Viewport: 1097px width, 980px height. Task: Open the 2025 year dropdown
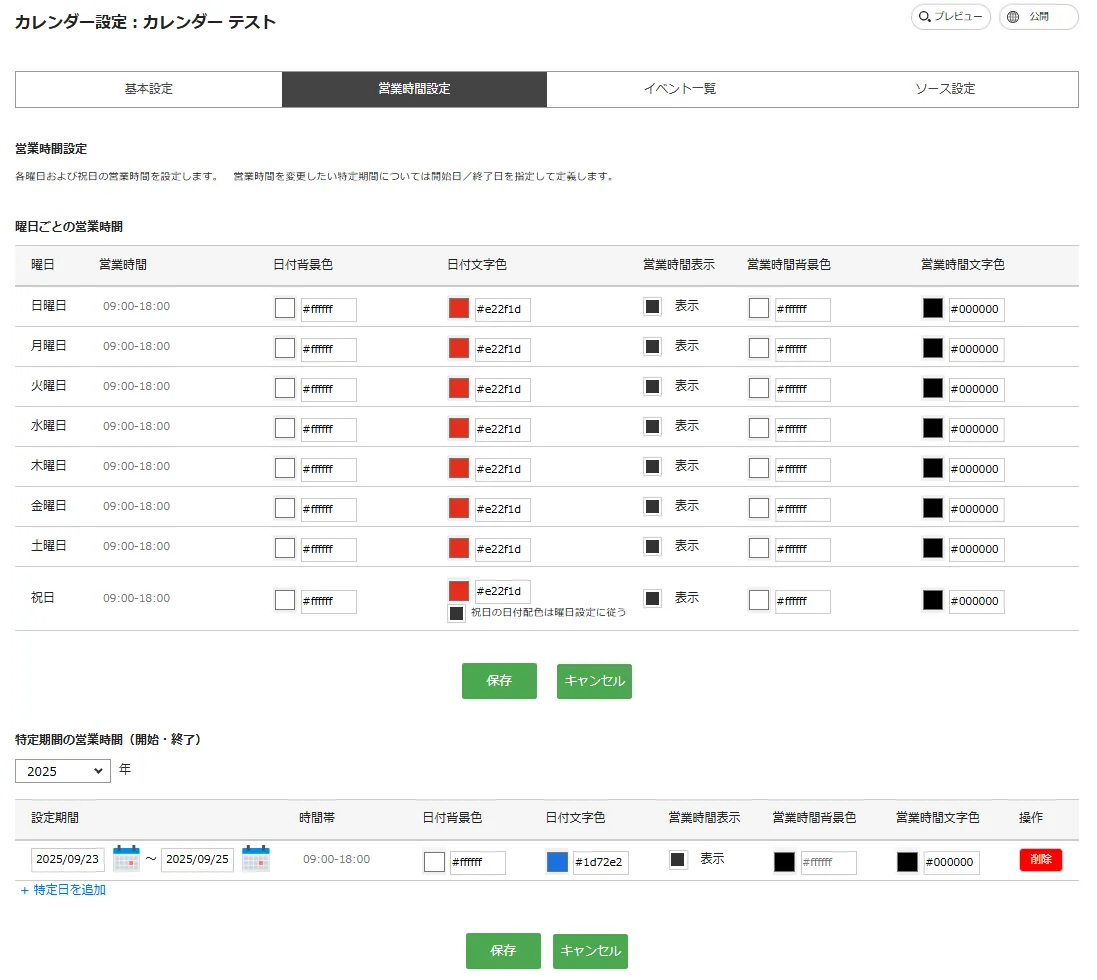[x=63, y=771]
